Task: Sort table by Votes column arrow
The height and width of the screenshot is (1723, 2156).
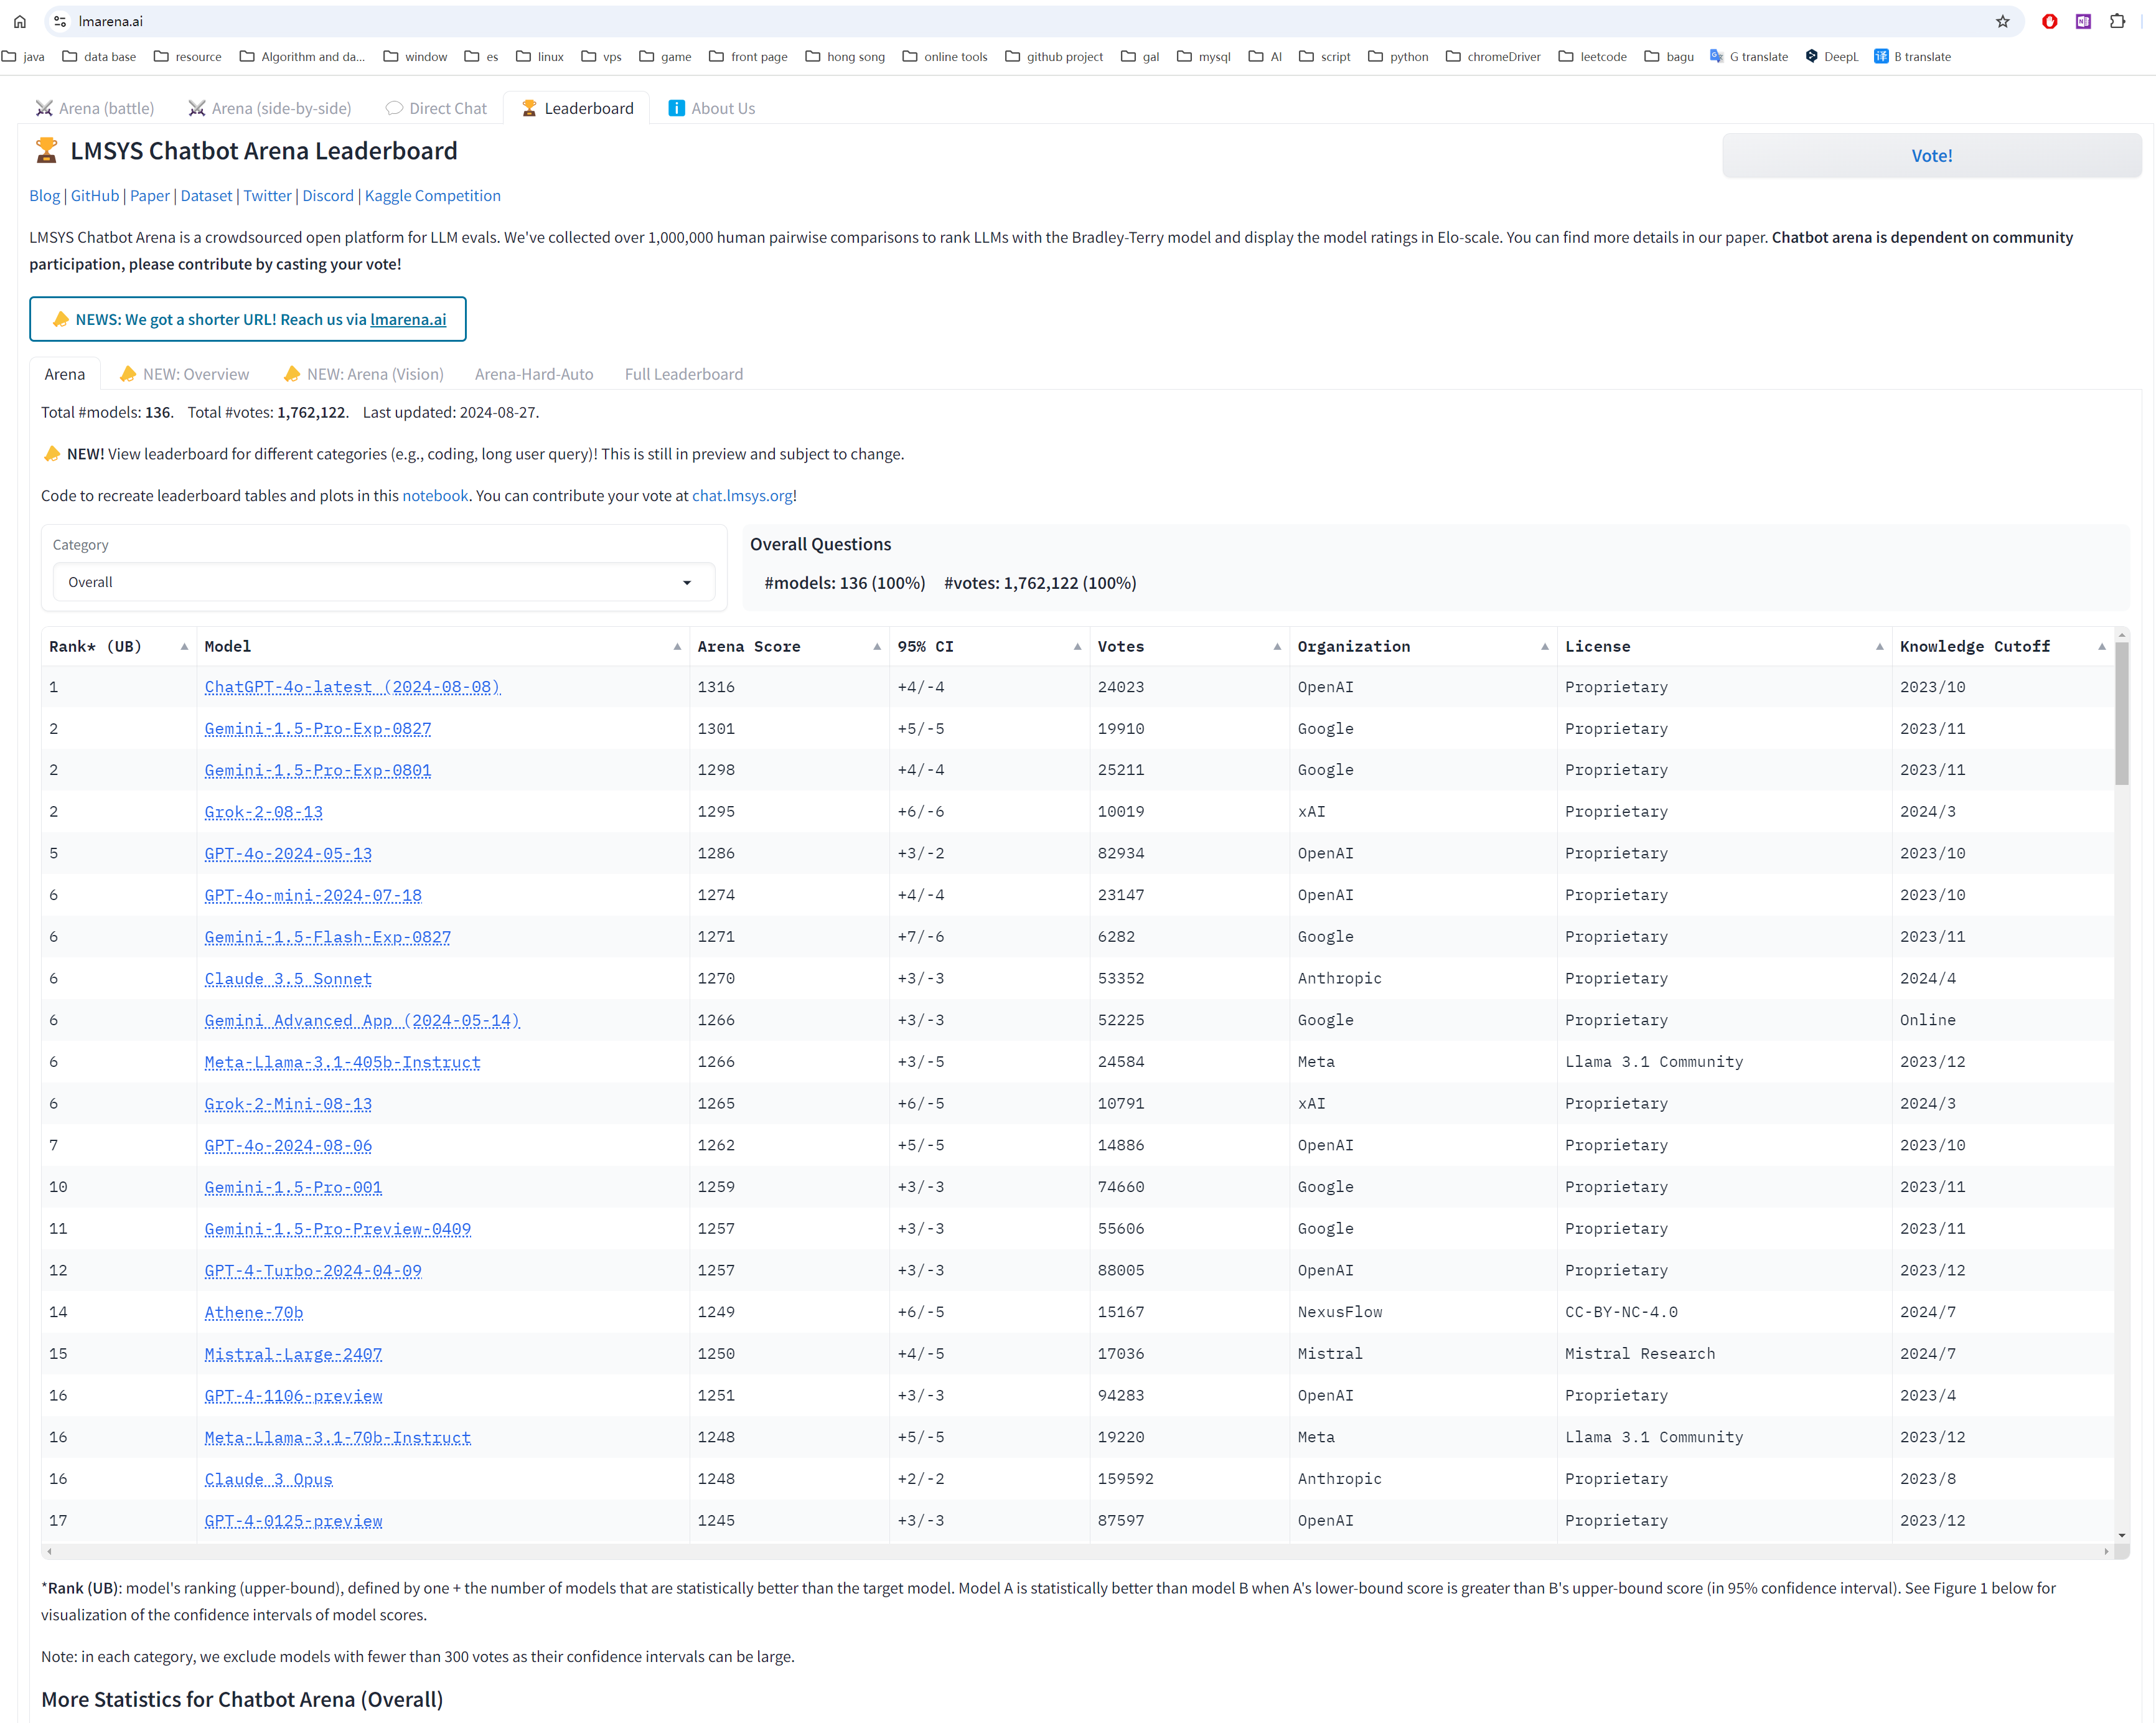Action: pyautogui.click(x=1277, y=647)
